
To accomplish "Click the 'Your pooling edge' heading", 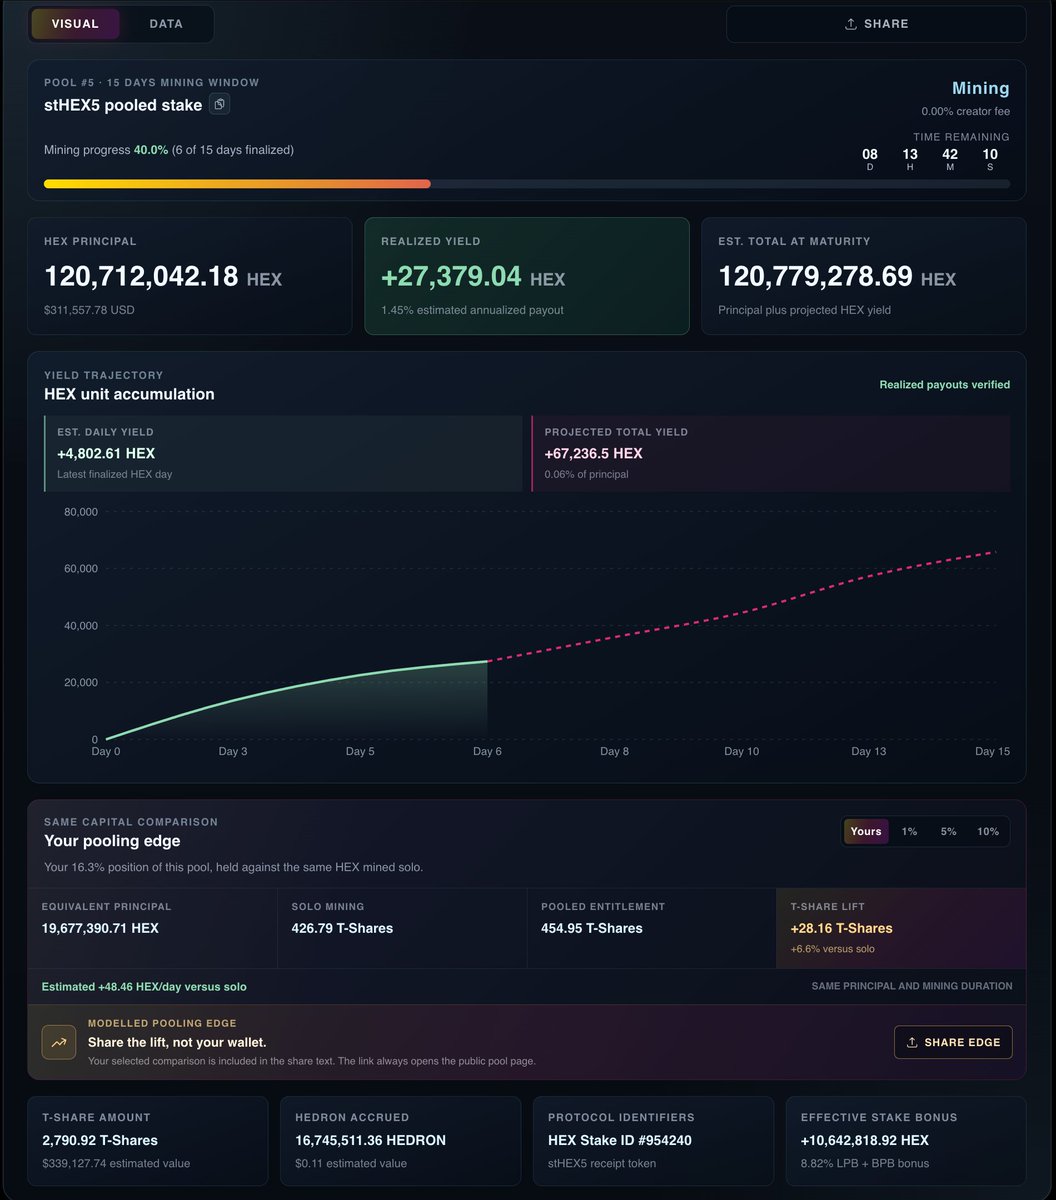I will (x=112, y=841).
